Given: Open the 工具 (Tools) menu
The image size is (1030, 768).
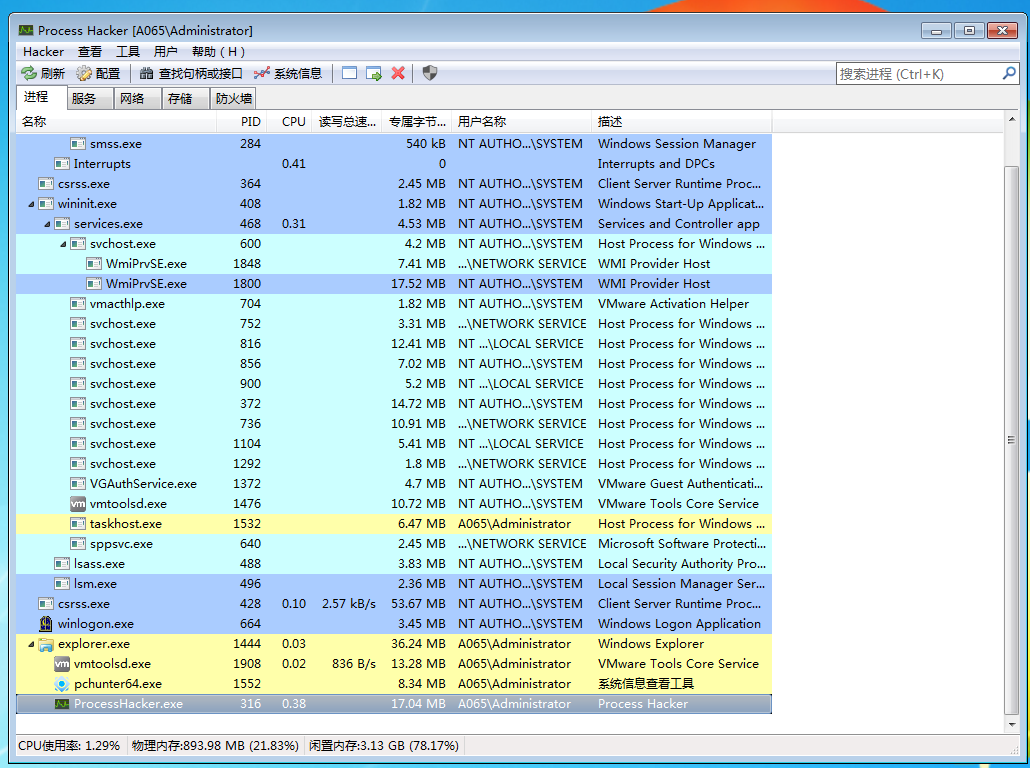Looking at the screenshot, I should point(128,51).
